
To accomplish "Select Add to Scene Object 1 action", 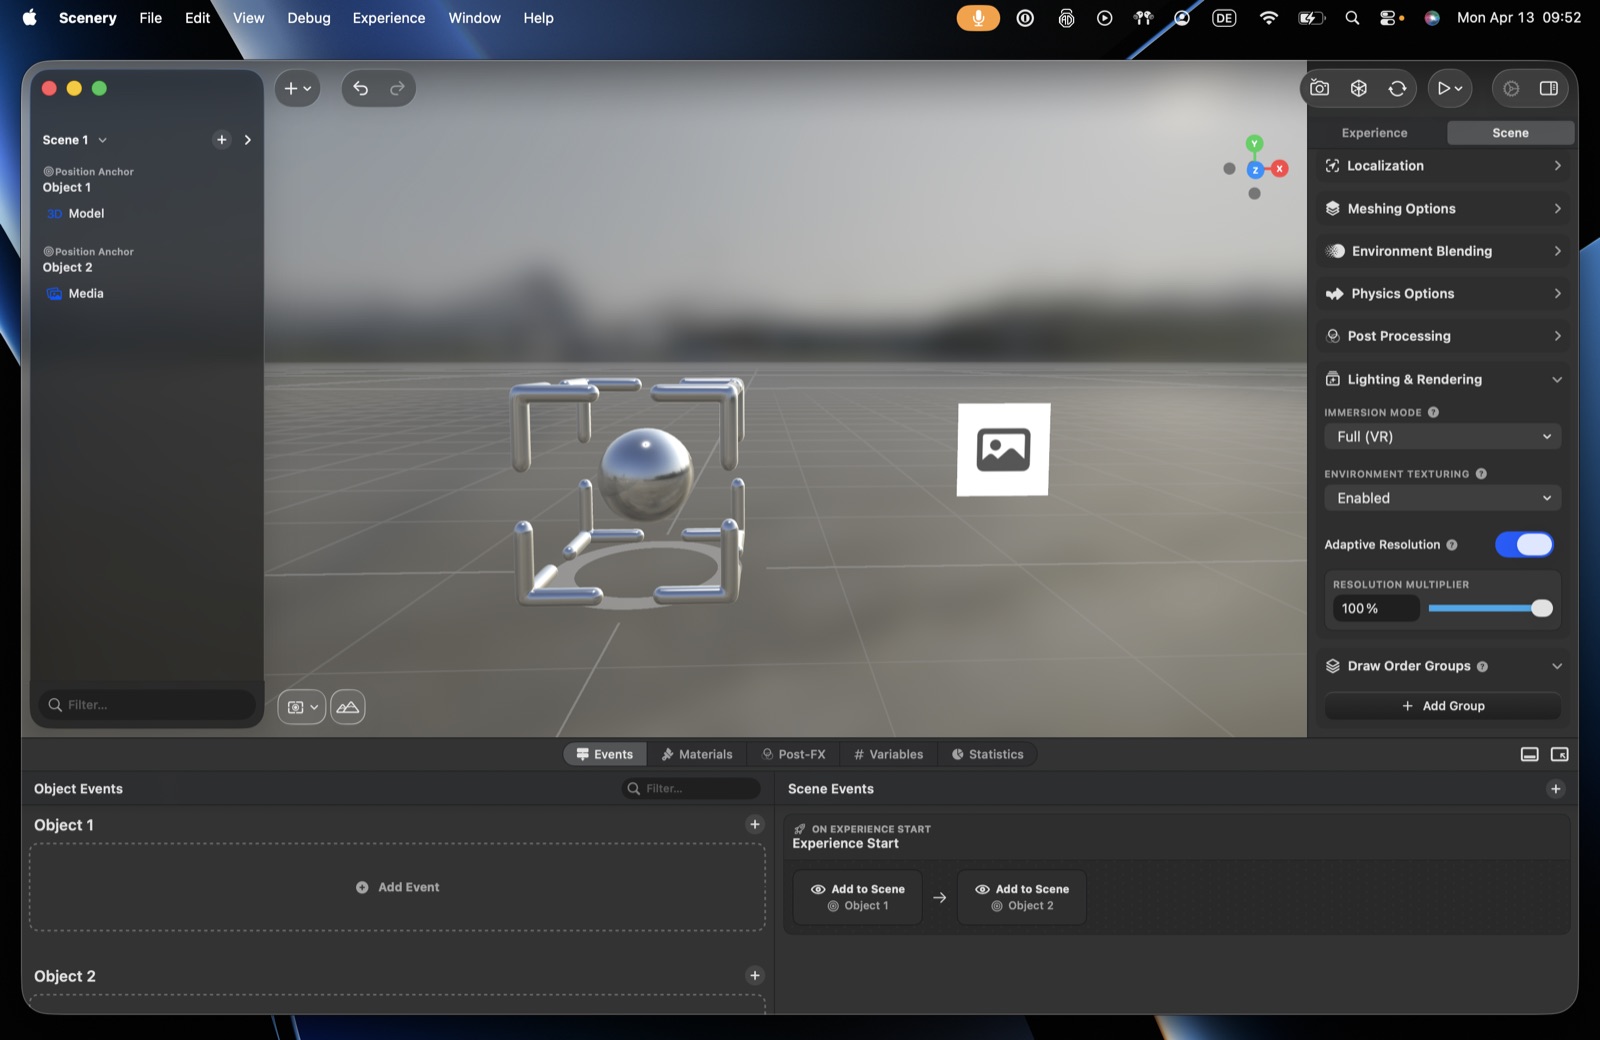I will [858, 897].
